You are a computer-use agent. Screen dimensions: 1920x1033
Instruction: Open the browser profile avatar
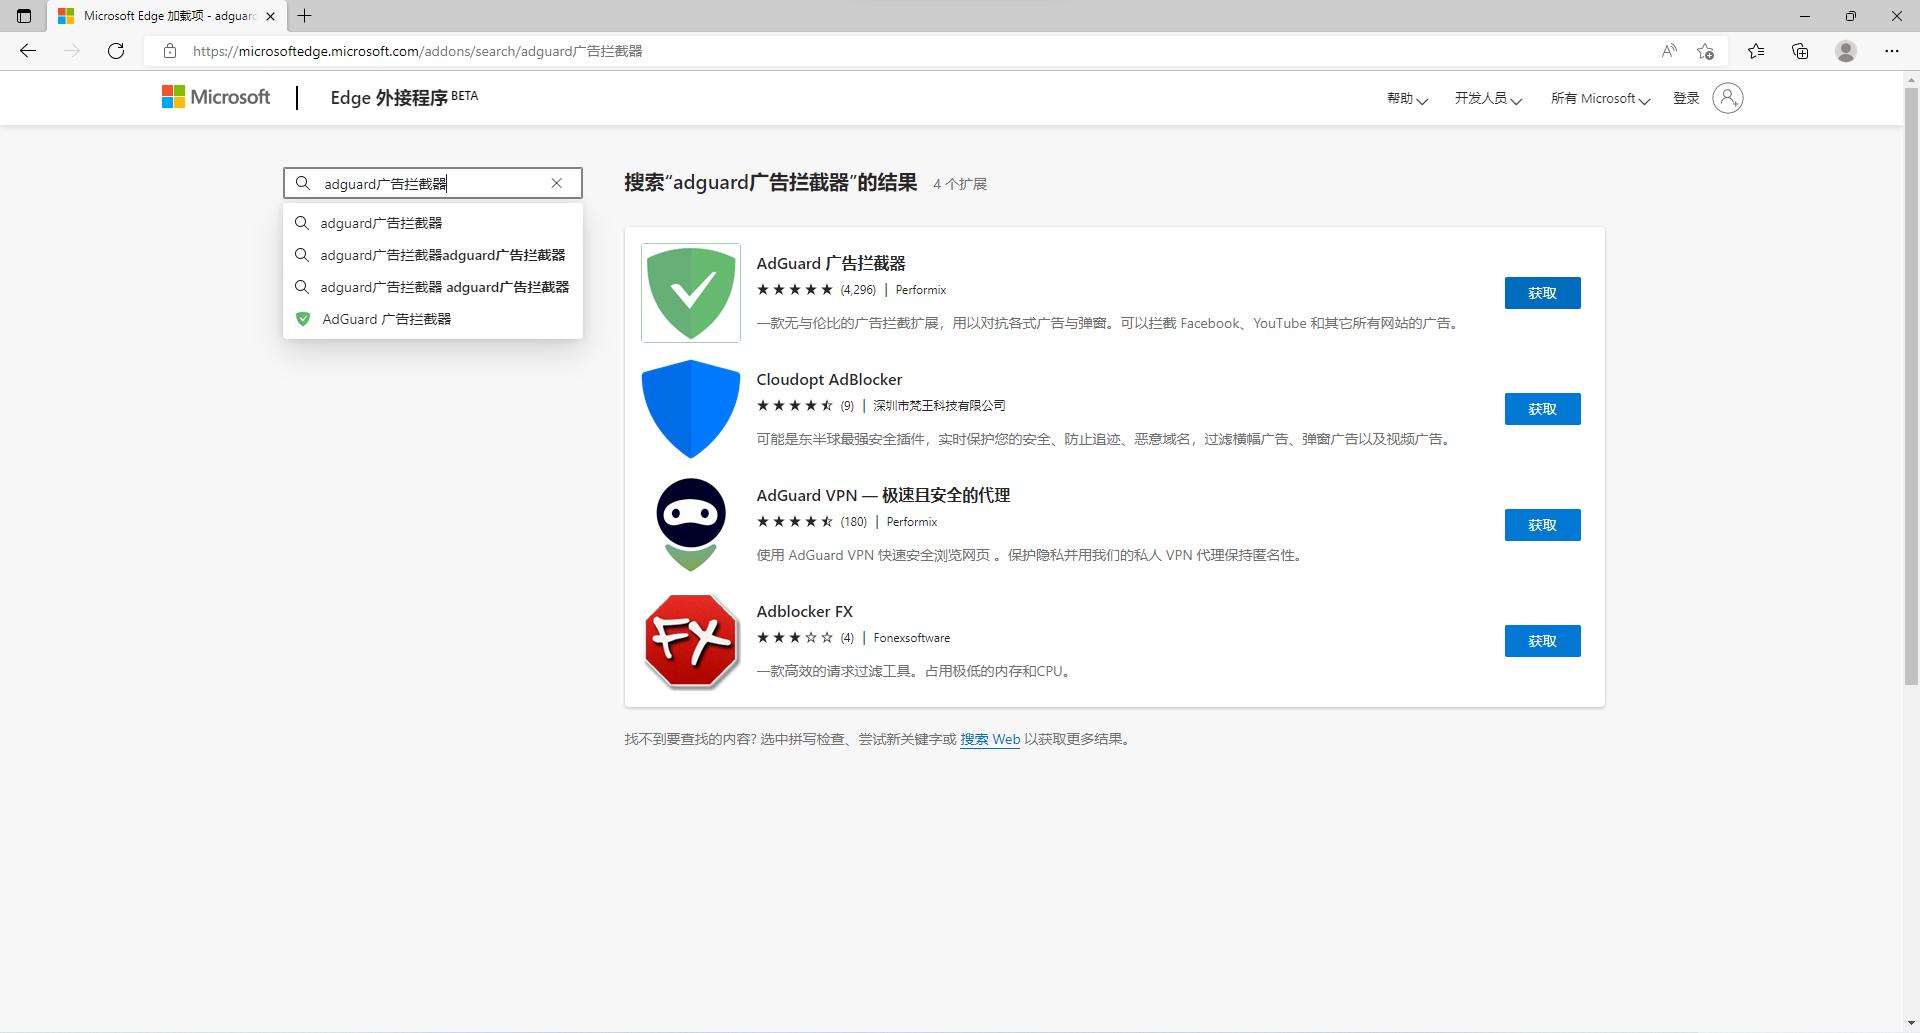(1845, 50)
